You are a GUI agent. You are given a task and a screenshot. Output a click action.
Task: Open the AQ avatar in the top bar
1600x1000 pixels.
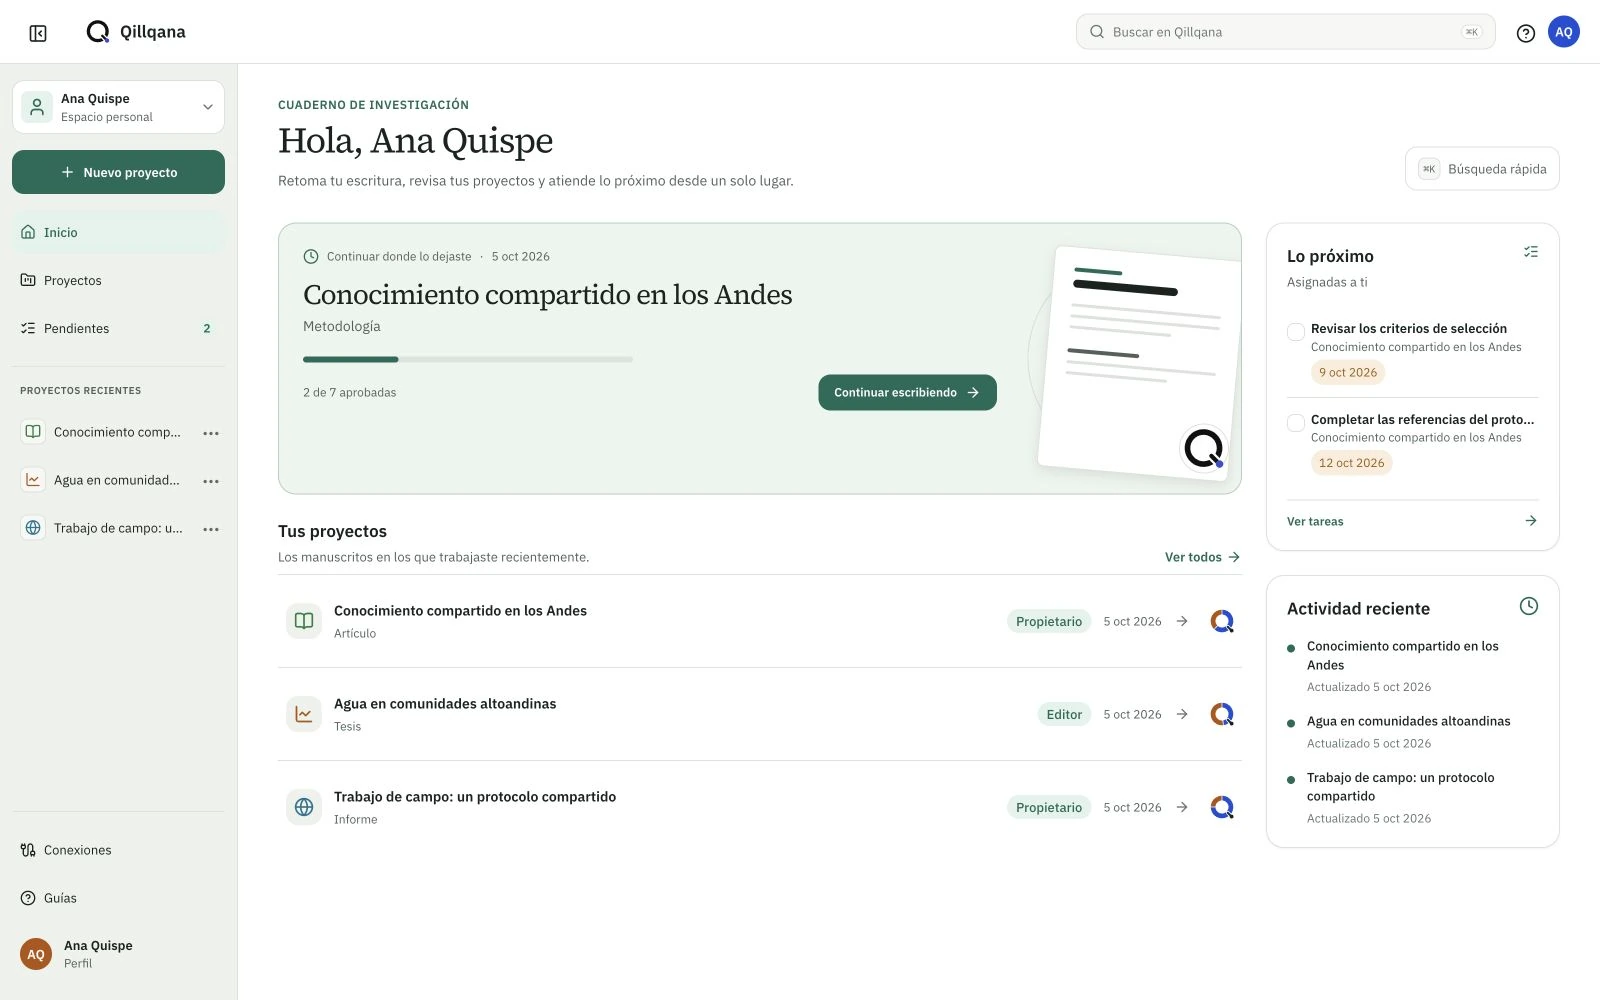click(1564, 32)
